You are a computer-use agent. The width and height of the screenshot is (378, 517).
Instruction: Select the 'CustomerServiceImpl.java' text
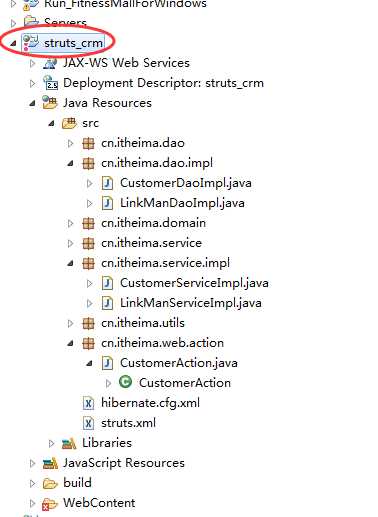point(194,283)
